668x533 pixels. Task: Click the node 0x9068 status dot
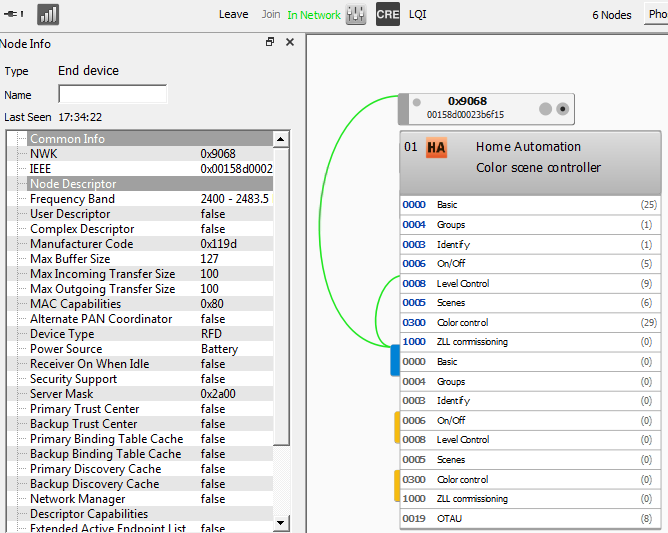417,102
